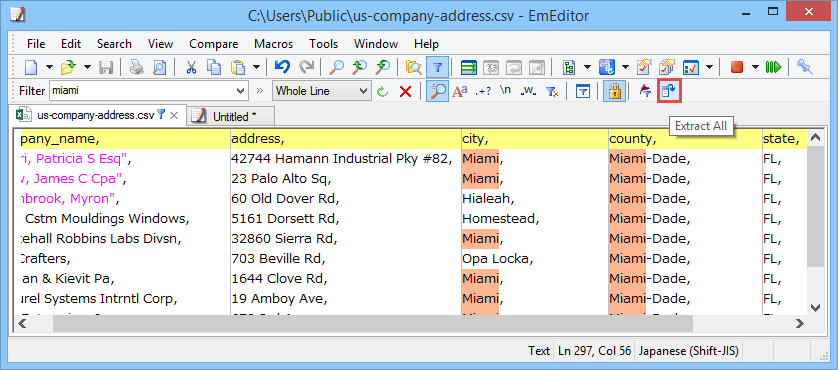Create a new file with New icon
The image size is (838, 370).
32,67
